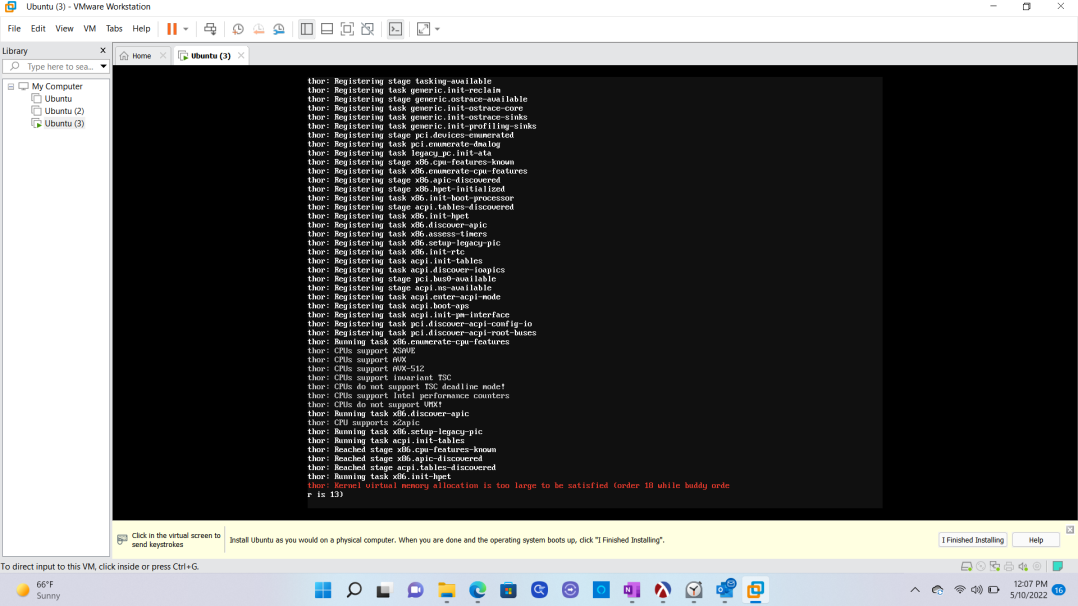This screenshot has width=1078, height=606.
Task: Click the keyboard hint icon in install bar
Action: tap(122, 540)
